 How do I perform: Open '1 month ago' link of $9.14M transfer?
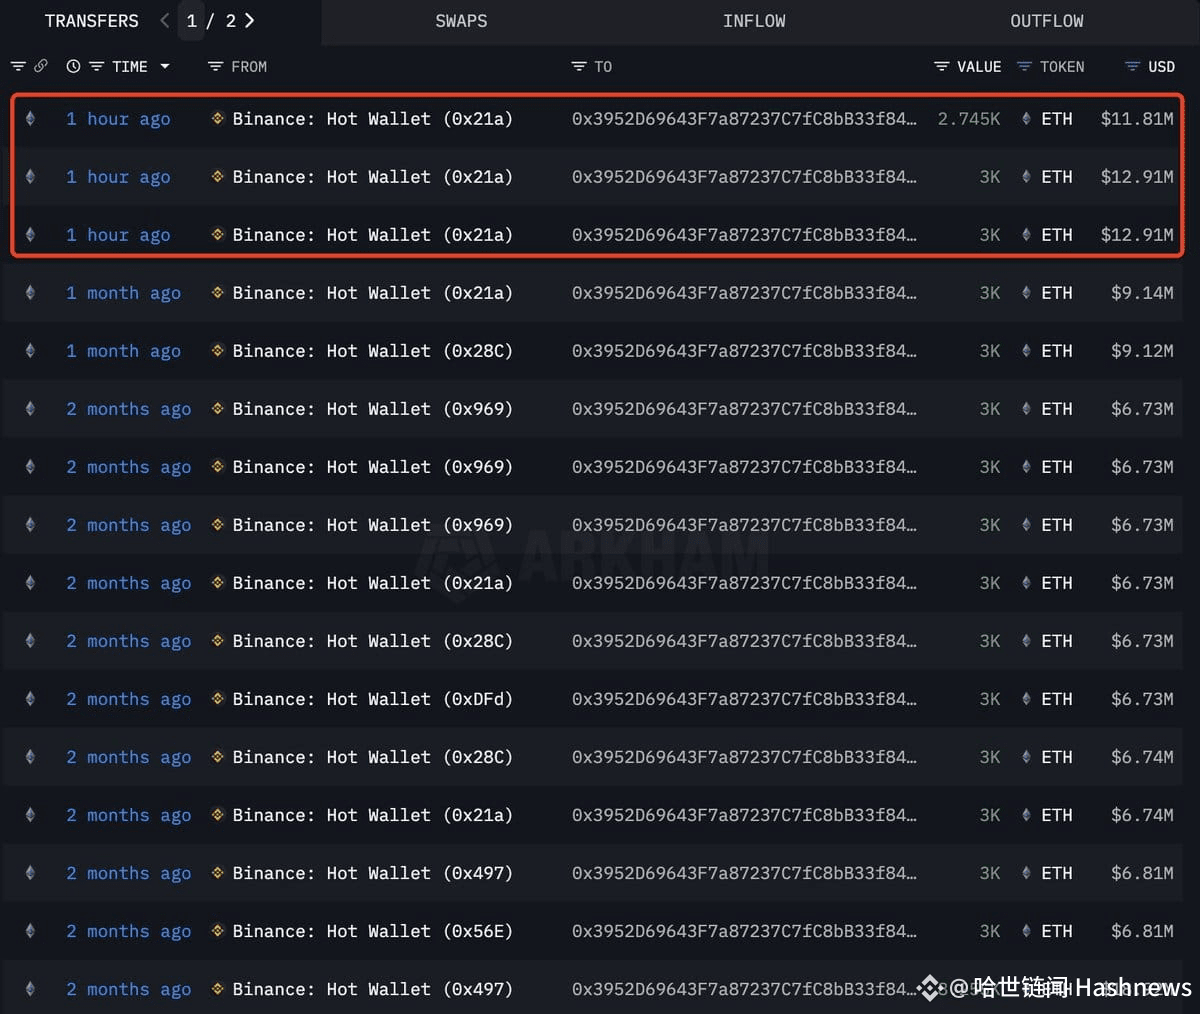coord(123,293)
